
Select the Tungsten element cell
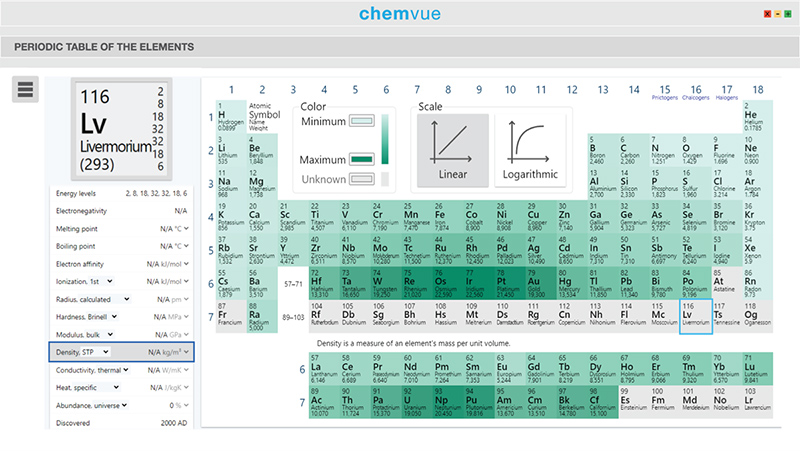[386, 284]
